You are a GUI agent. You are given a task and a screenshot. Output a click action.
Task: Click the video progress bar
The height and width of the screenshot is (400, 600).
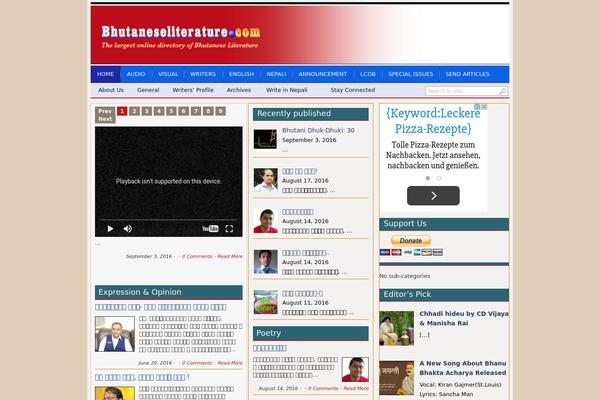tap(169, 220)
